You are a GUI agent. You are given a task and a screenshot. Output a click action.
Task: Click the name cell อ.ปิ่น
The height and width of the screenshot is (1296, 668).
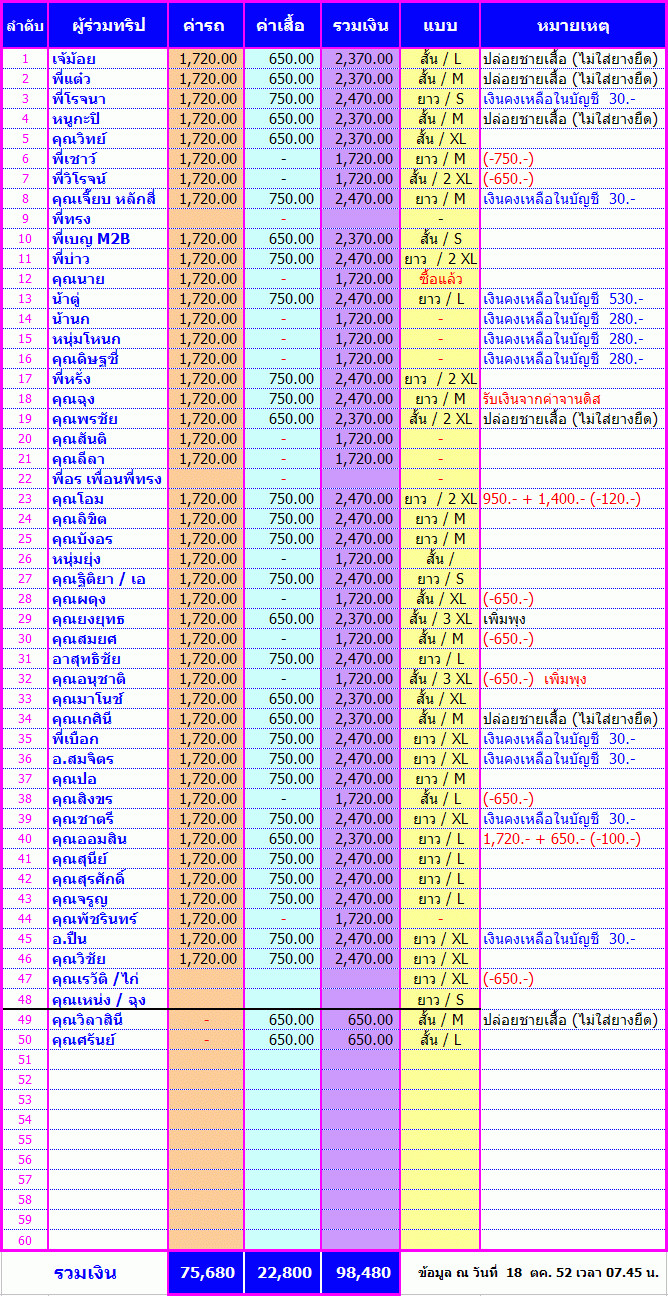(x=108, y=938)
